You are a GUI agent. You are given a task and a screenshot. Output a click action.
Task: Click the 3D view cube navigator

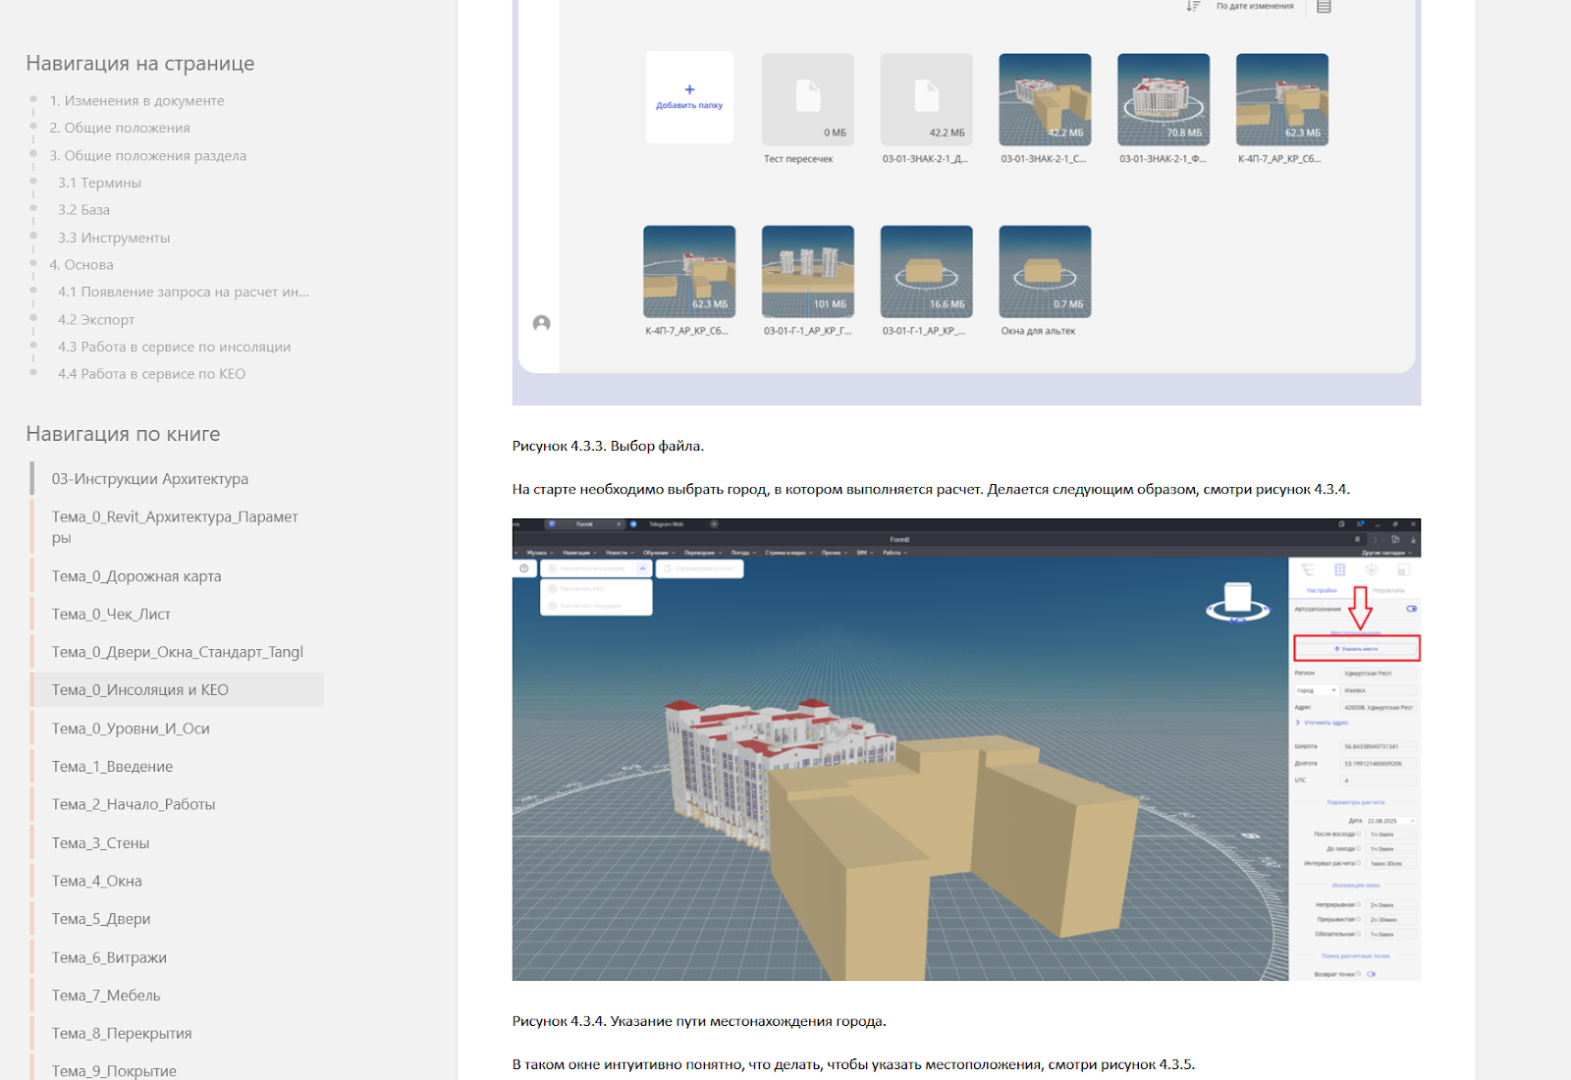point(1237,601)
